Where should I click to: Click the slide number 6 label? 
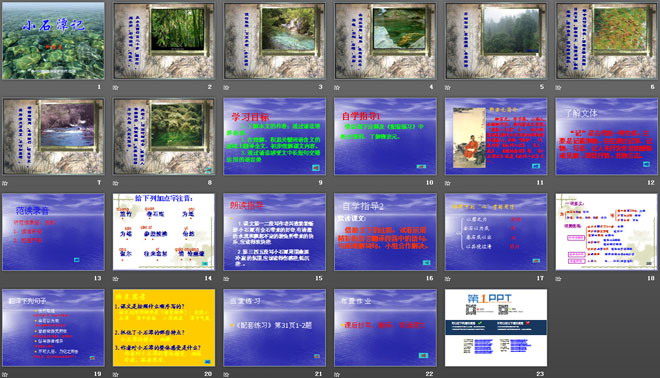(652, 87)
